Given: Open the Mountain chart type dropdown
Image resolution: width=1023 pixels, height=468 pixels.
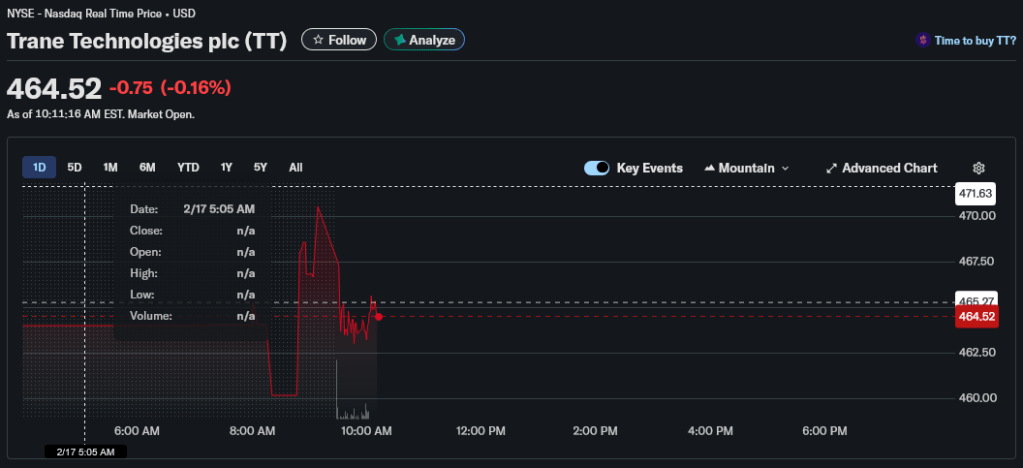Looking at the screenshot, I should click(747, 168).
